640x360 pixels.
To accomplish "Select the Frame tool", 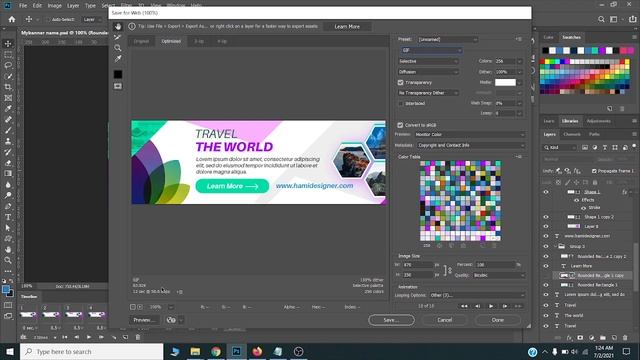I will tap(8, 98).
